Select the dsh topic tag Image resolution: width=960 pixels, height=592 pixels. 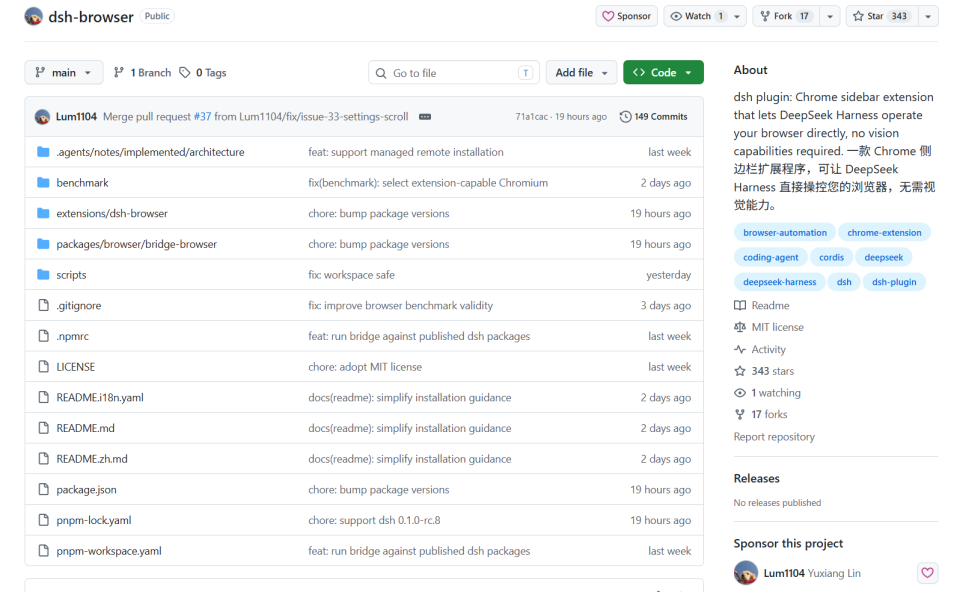point(844,282)
